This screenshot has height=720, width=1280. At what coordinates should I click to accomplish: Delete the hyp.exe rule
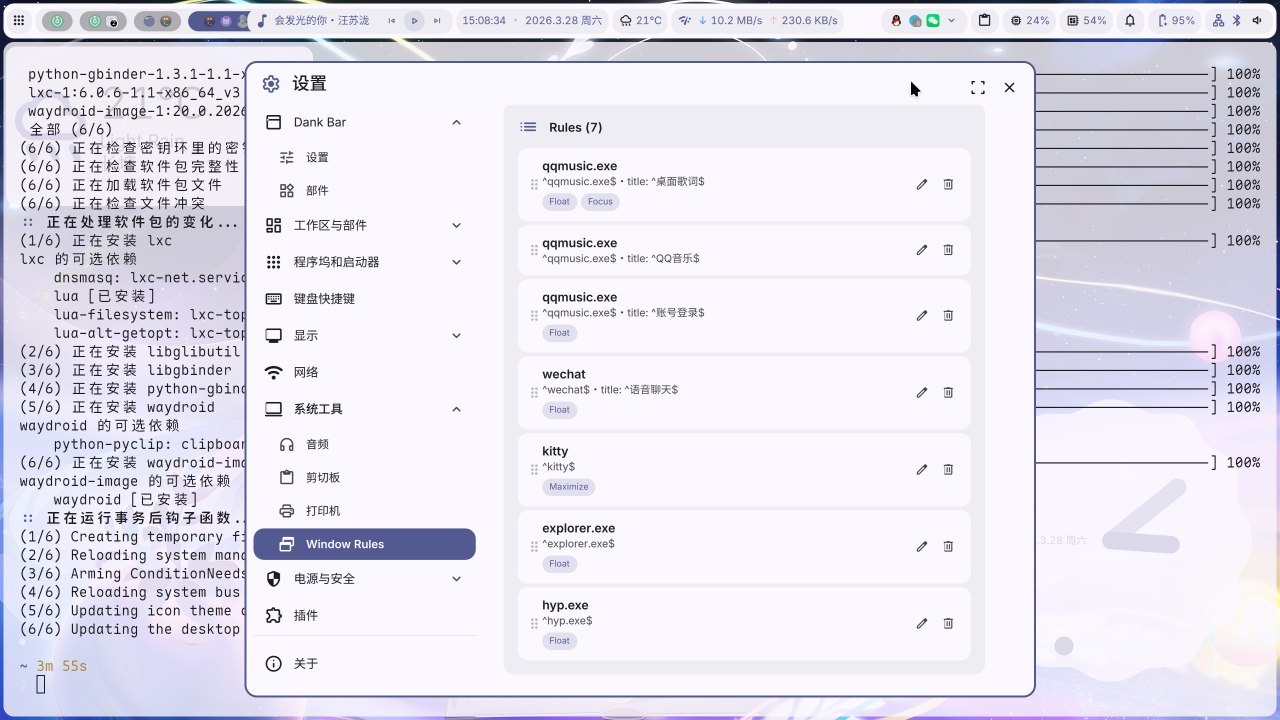948,623
